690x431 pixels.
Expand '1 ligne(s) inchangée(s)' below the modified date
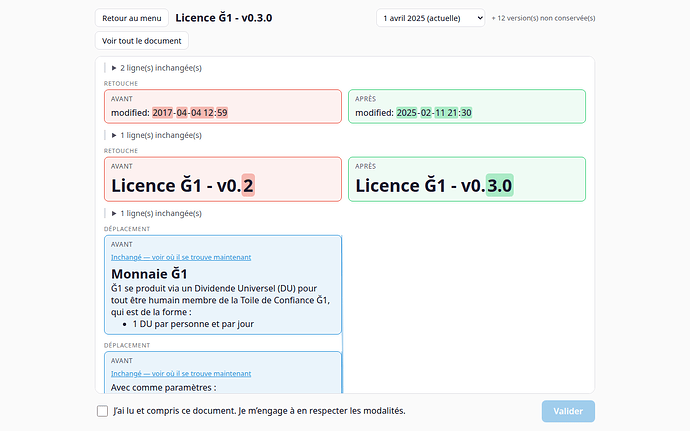tap(157, 135)
